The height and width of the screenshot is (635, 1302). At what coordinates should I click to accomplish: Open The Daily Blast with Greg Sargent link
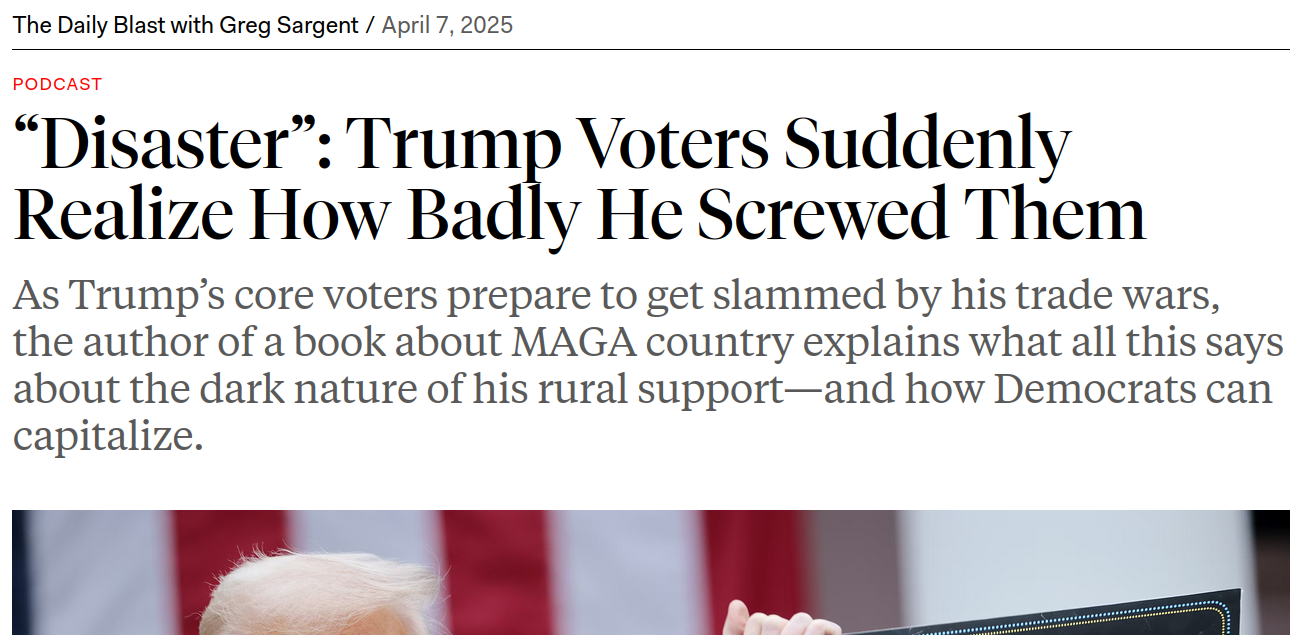[186, 25]
